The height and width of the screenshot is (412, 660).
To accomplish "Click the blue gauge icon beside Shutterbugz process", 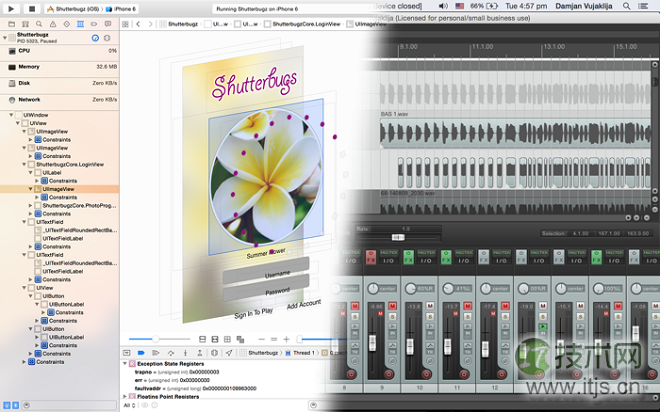I will [95, 38].
